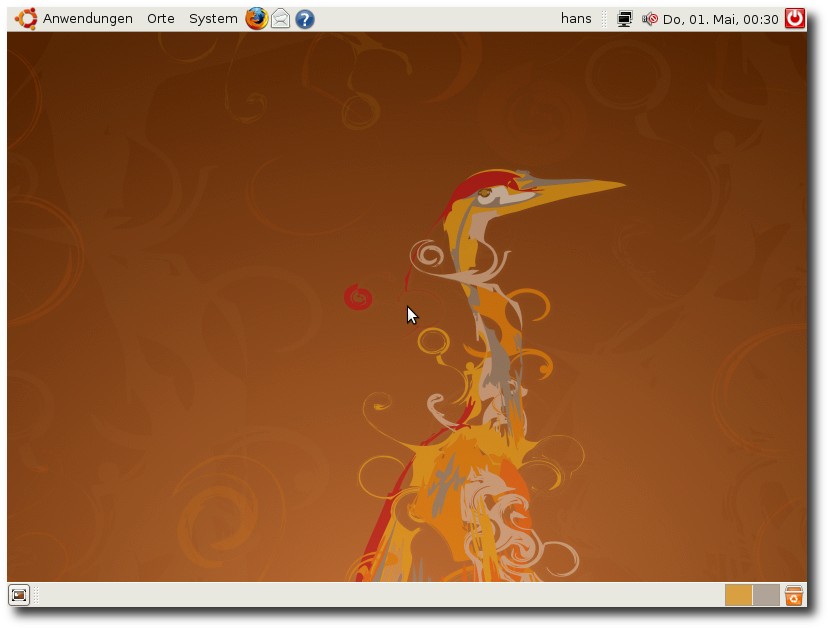This screenshot has width=830, height=630.
Task: Launch the Evolution mail envelope icon
Action: point(281,19)
